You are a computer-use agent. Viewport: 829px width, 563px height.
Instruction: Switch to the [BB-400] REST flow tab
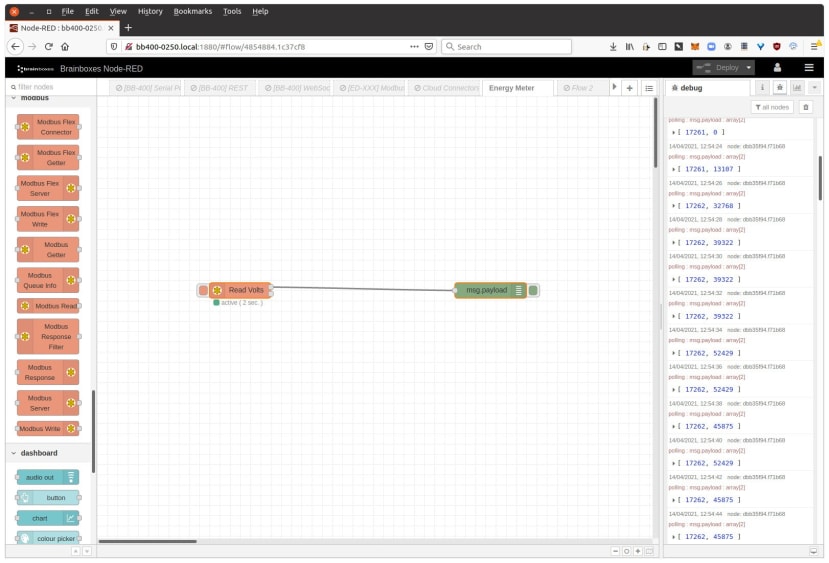click(x=219, y=88)
